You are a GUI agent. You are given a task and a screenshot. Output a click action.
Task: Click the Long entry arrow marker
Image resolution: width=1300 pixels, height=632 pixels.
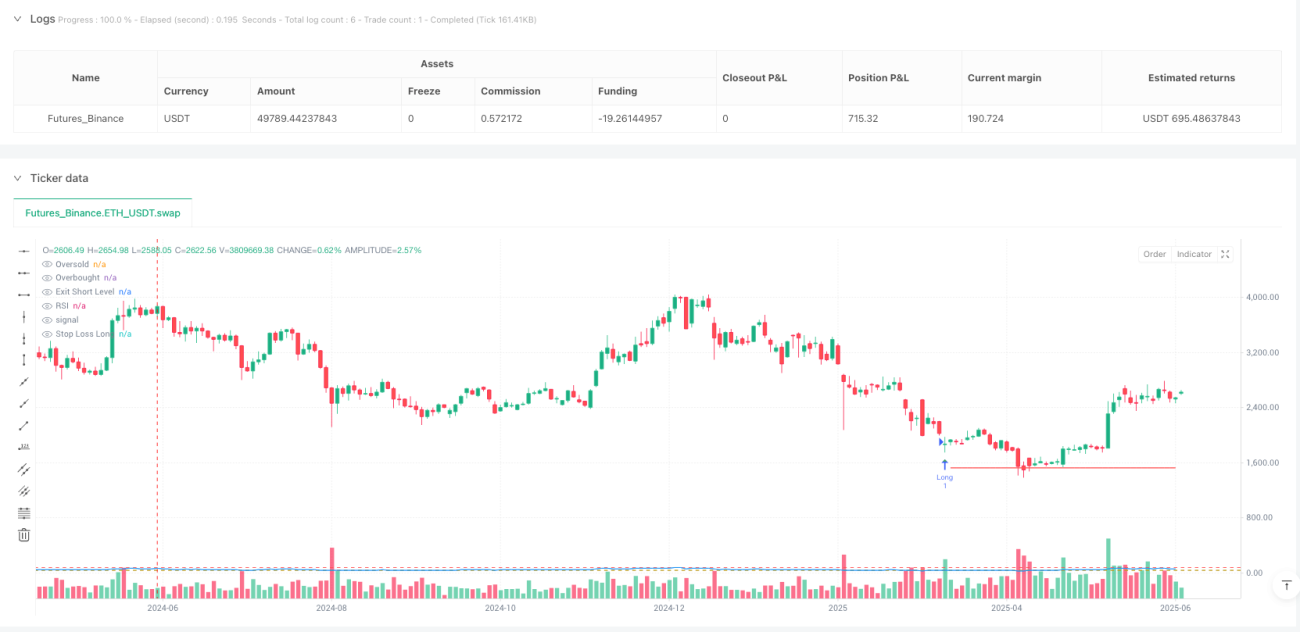point(944,465)
